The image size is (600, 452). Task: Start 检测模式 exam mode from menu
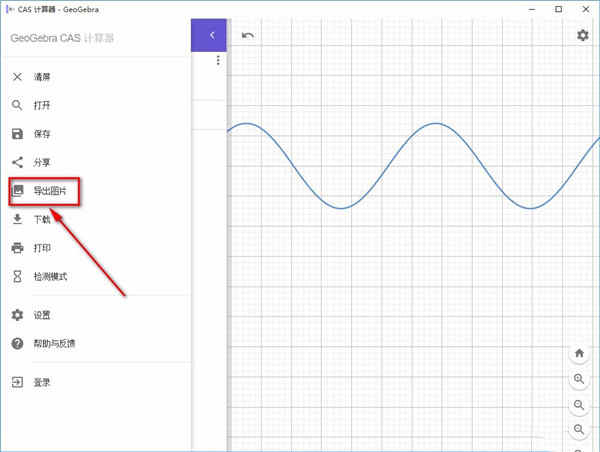pyautogui.click(x=96, y=276)
